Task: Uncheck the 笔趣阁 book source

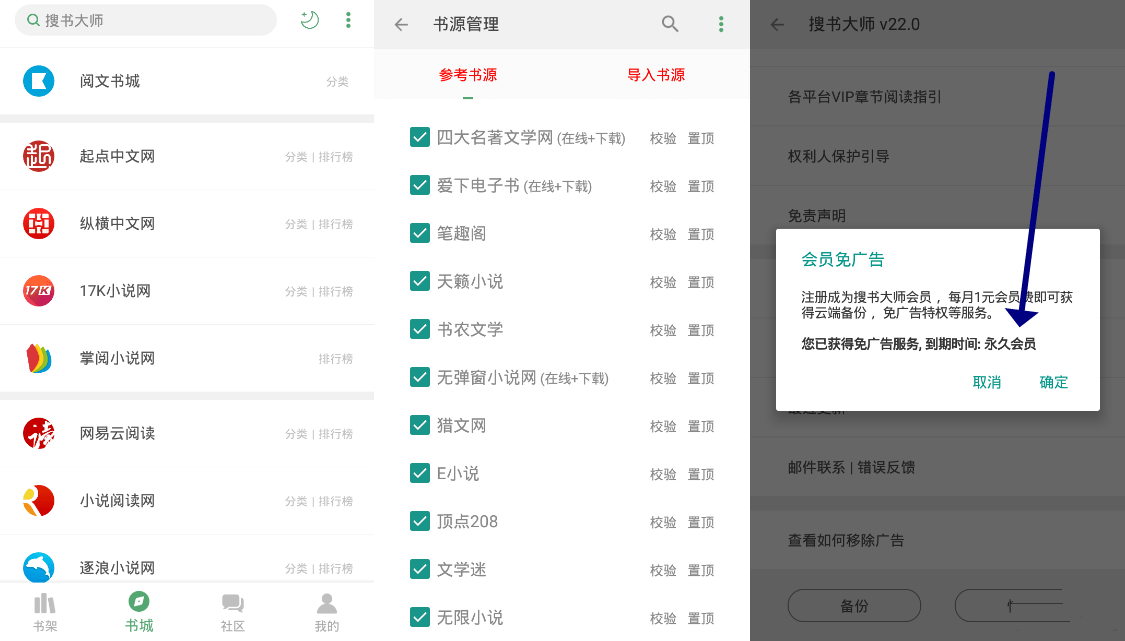Action: coord(420,234)
